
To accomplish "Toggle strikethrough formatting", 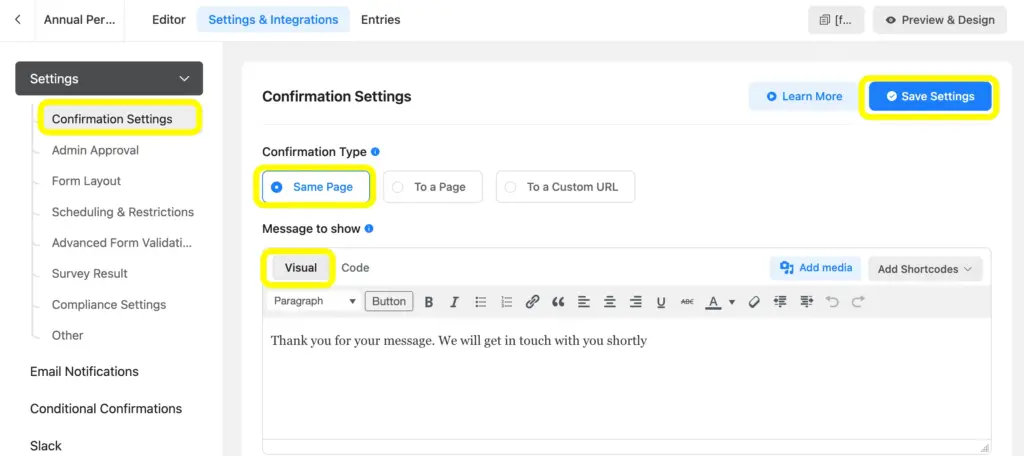I will [687, 302].
